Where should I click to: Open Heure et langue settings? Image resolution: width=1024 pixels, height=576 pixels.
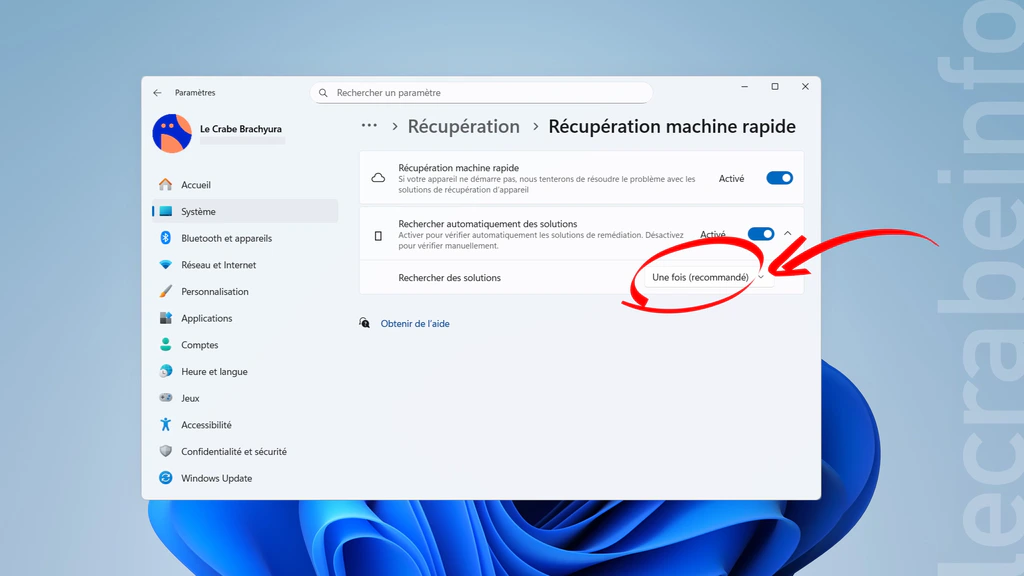coord(214,372)
